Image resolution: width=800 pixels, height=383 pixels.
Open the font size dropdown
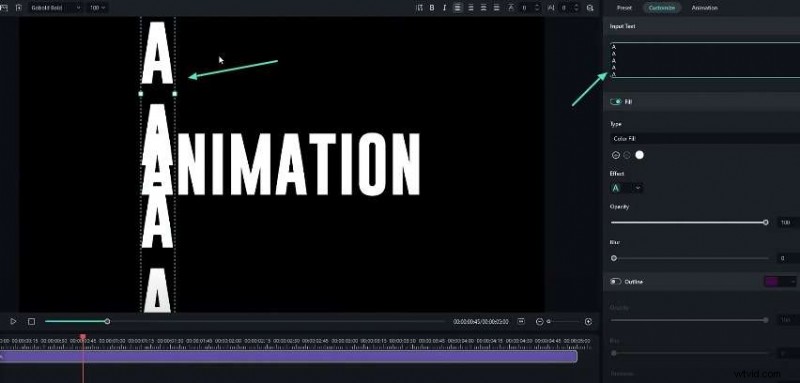pyautogui.click(x=97, y=8)
